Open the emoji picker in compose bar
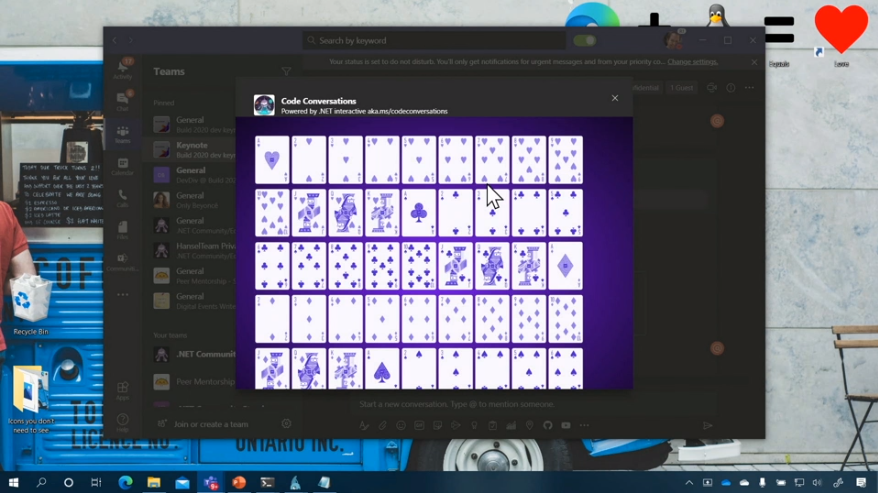 coord(401,426)
